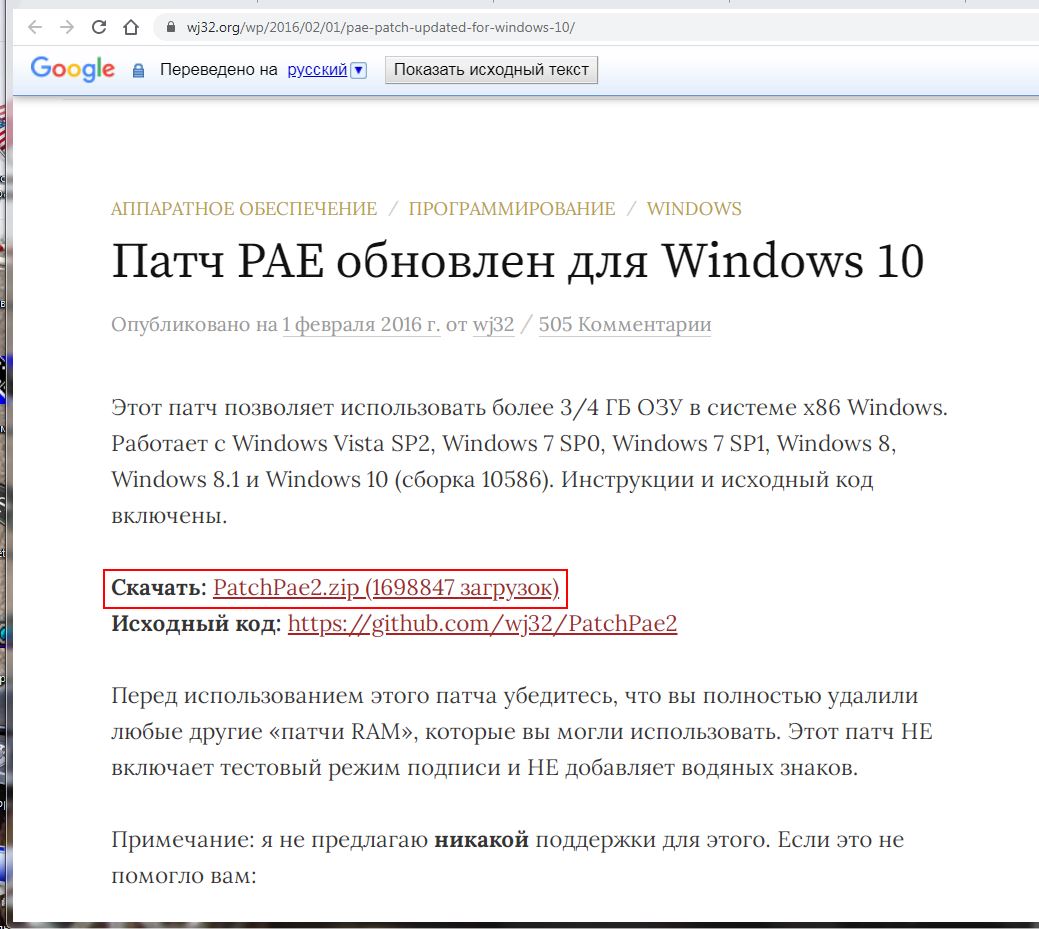Open the русский language link
Screen dimensions: 1039x929
(x=317, y=70)
